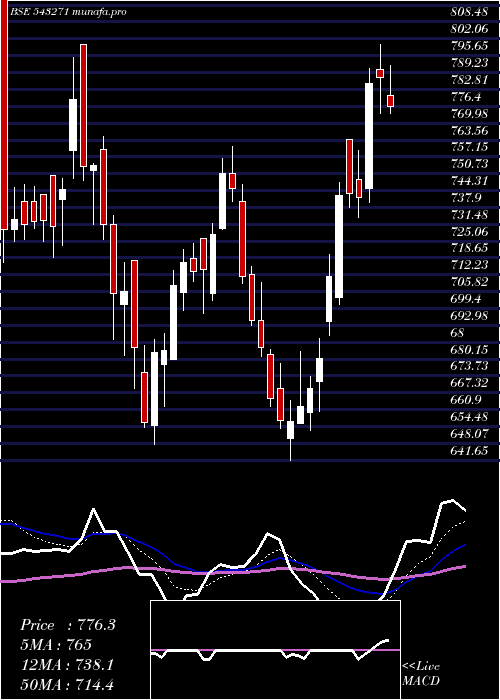Choose the 660.9 axis label

(x=466, y=400)
